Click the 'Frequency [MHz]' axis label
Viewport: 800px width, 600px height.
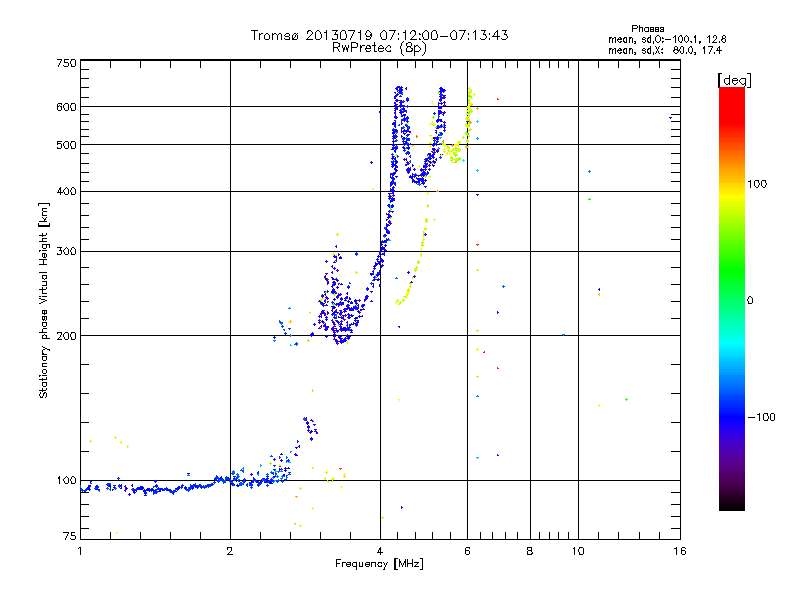[x=379, y=564]
